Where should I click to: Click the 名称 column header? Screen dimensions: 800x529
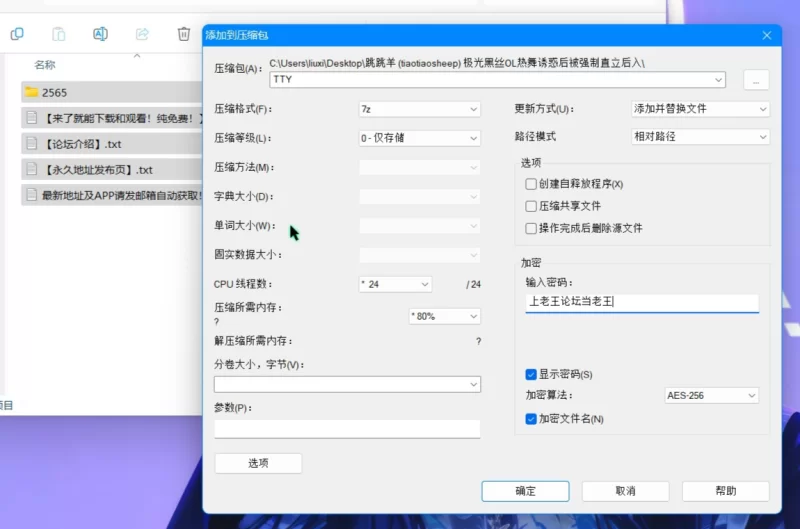click(45, 65)
